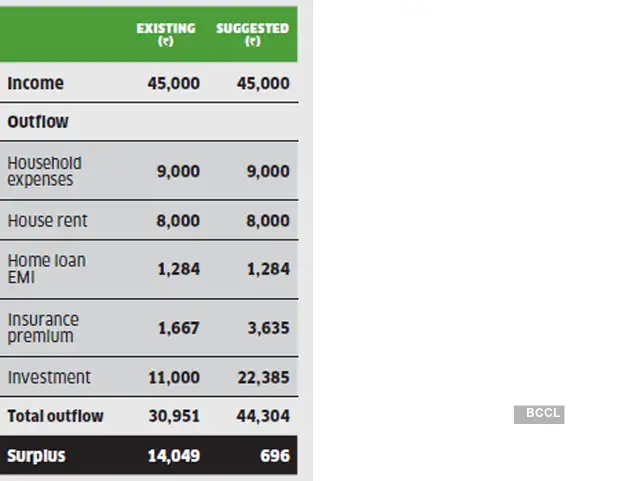Select existing investment value 11,000
Image resolution: width=630 pixels, height=481 pixels.
coord(174,377)
